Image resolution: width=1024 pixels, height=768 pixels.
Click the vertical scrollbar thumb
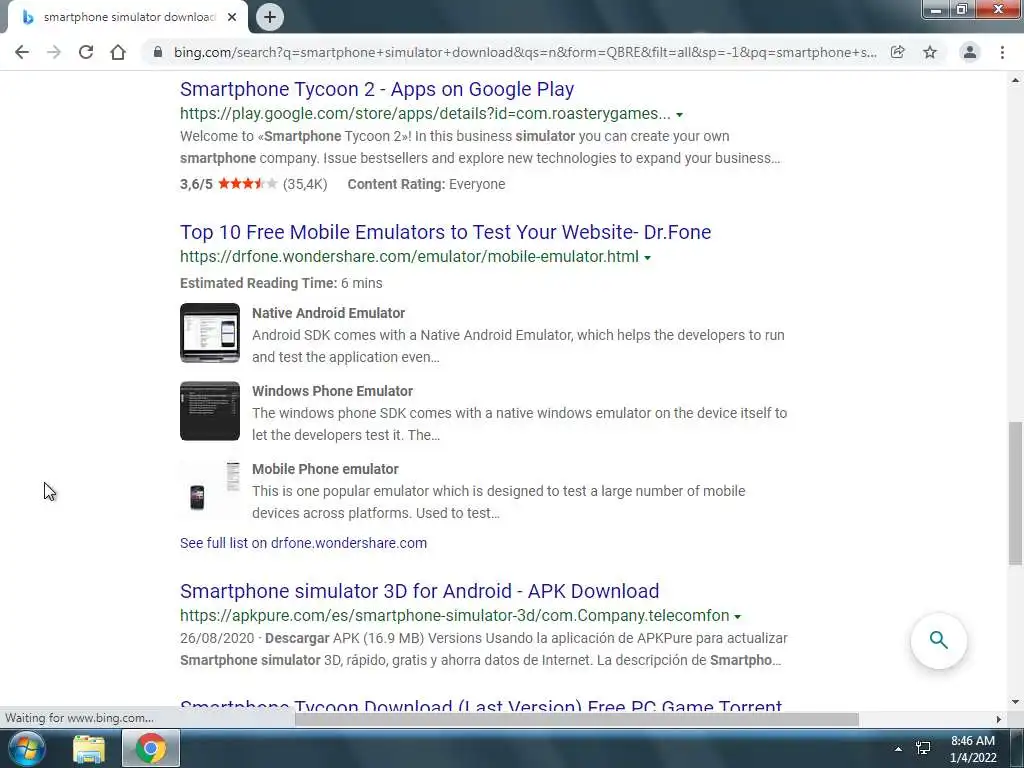tap(1015, 493)
